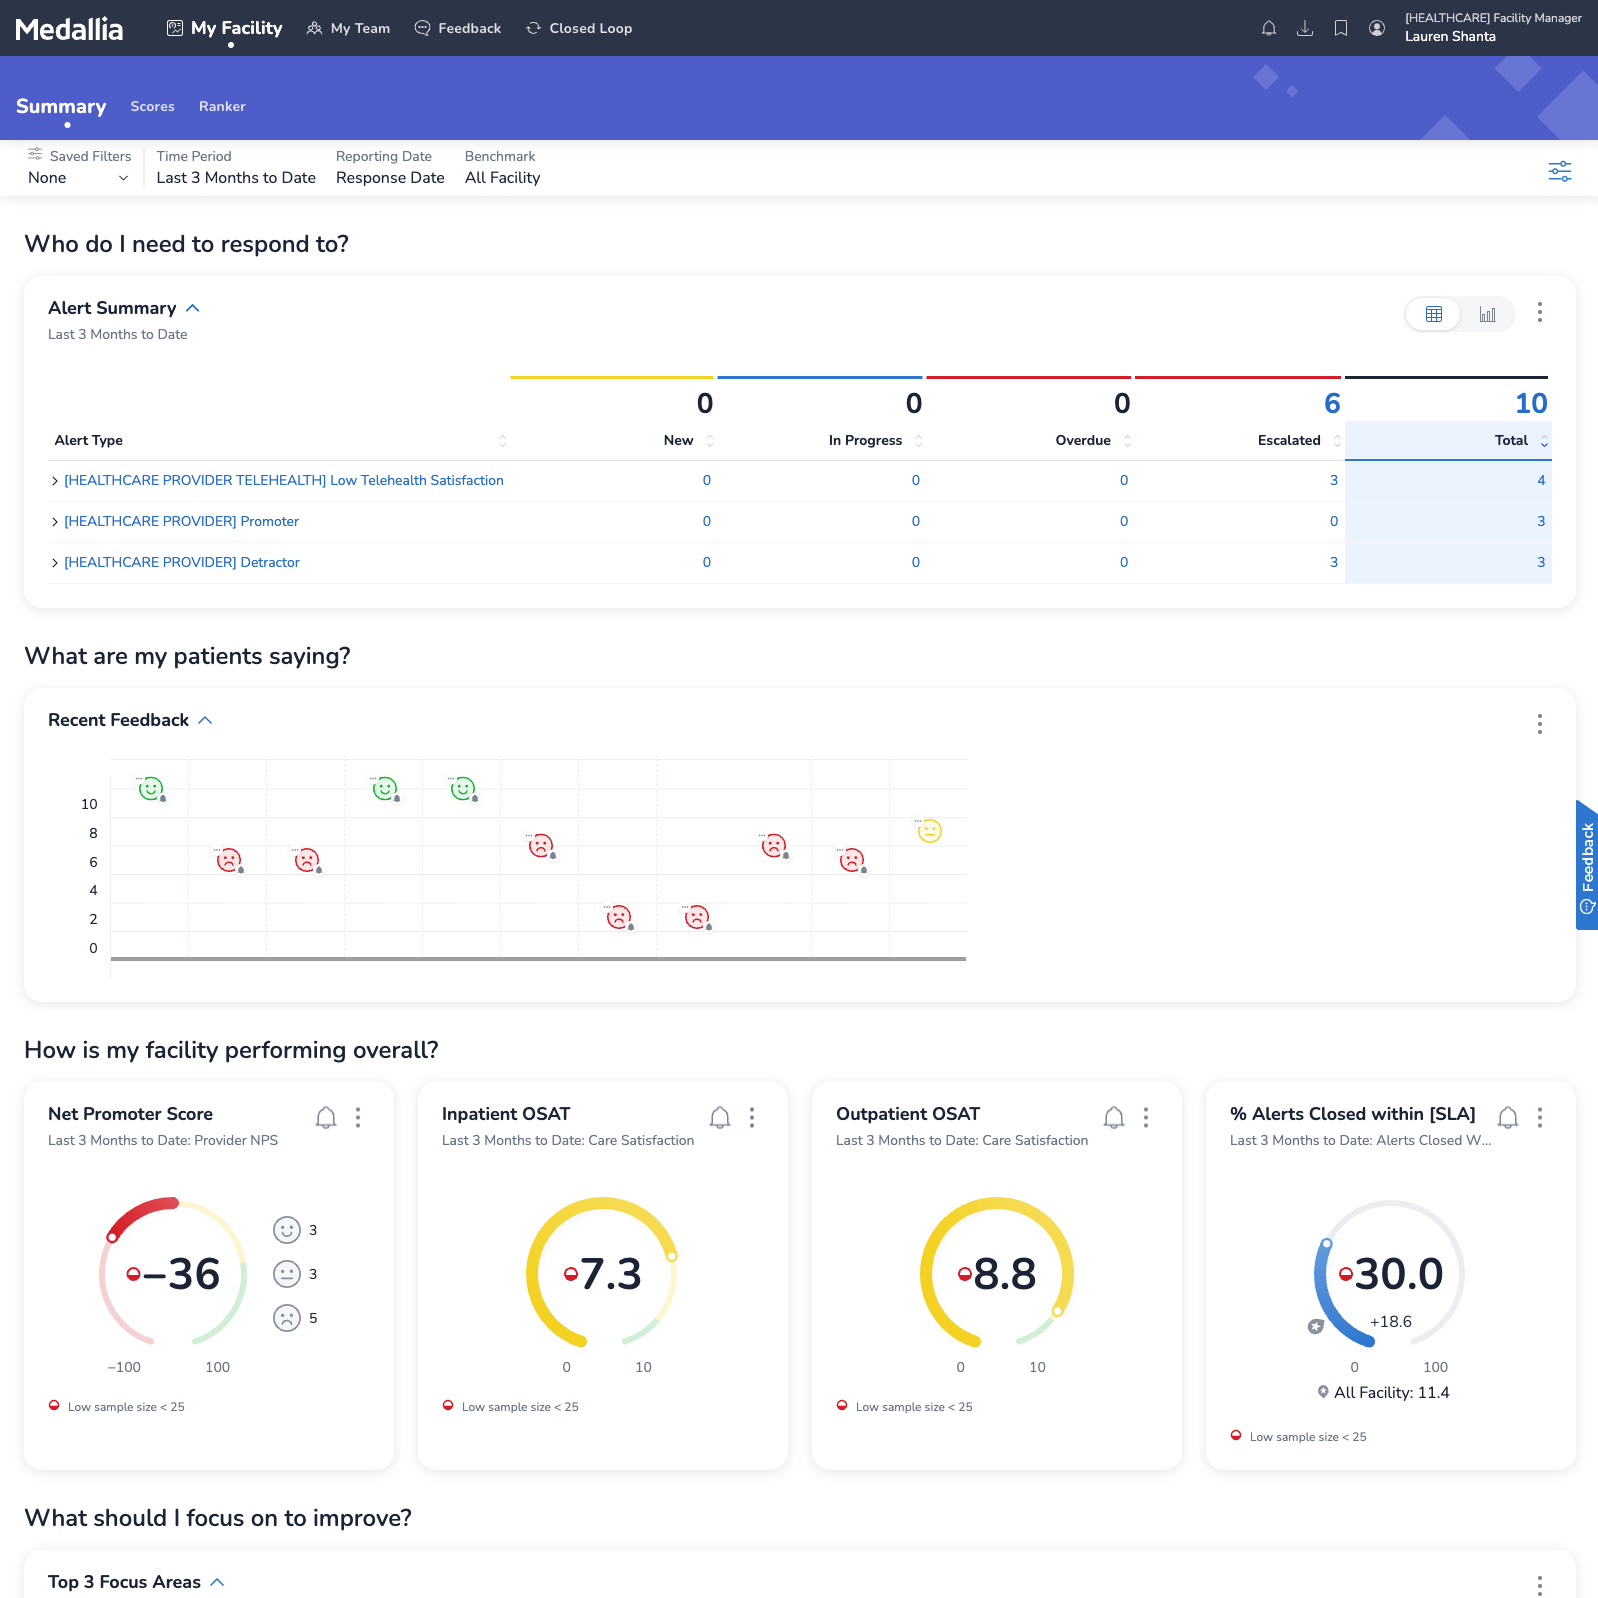Switch to the Scores tab
Viewport: 1598px width, 1598px height.
coord(152,106)
